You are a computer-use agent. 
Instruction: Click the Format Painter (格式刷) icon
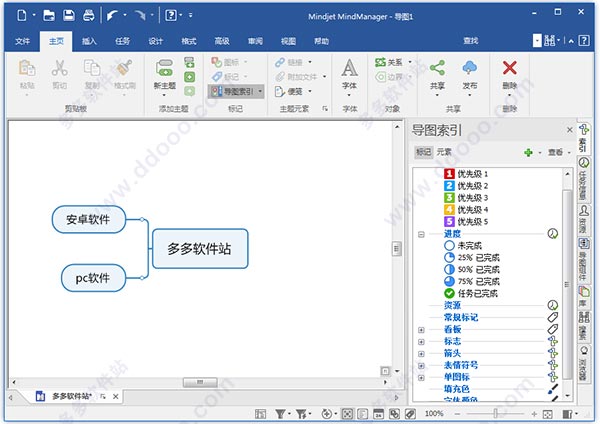124,69
